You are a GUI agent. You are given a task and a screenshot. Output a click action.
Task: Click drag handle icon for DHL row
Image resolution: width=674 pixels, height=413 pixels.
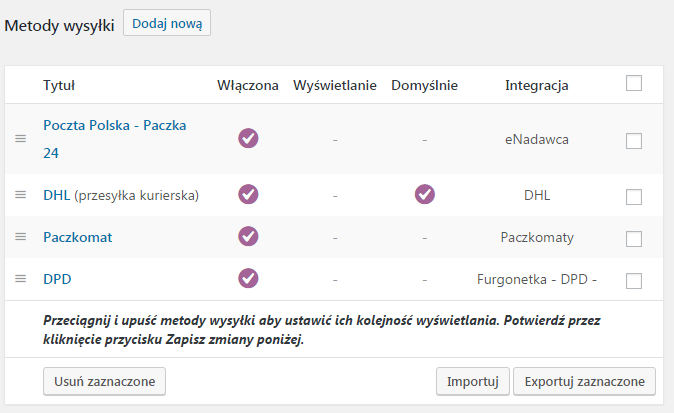(21, 195)
